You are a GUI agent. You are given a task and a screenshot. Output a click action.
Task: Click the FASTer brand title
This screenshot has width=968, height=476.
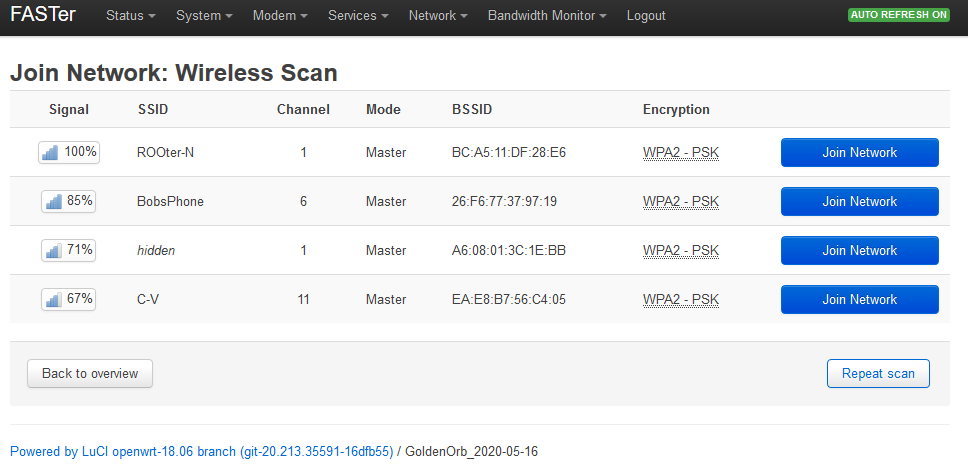pyautogui.click(x=43, y=16)
